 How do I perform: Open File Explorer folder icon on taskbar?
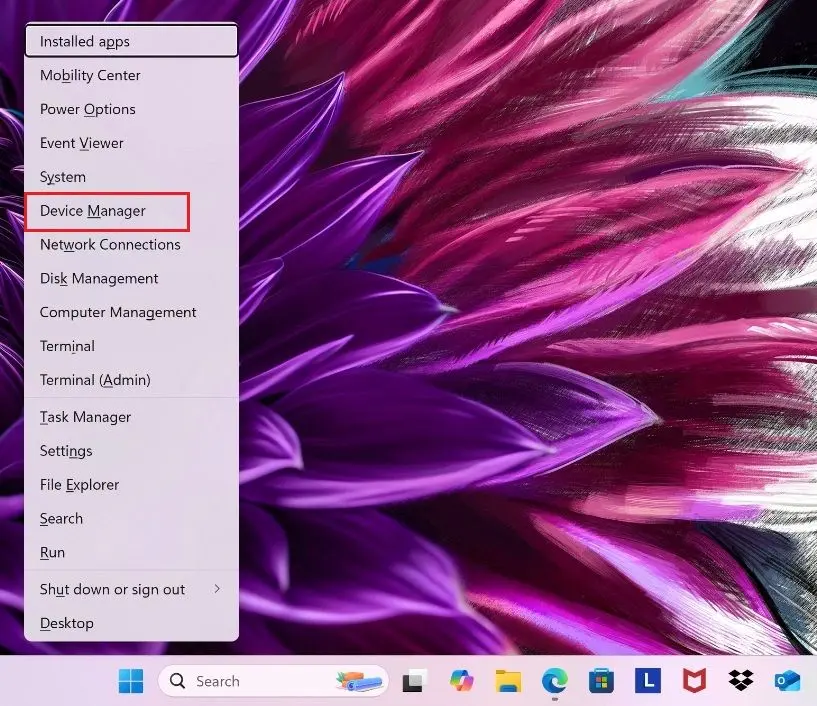(x=508, y=681)
